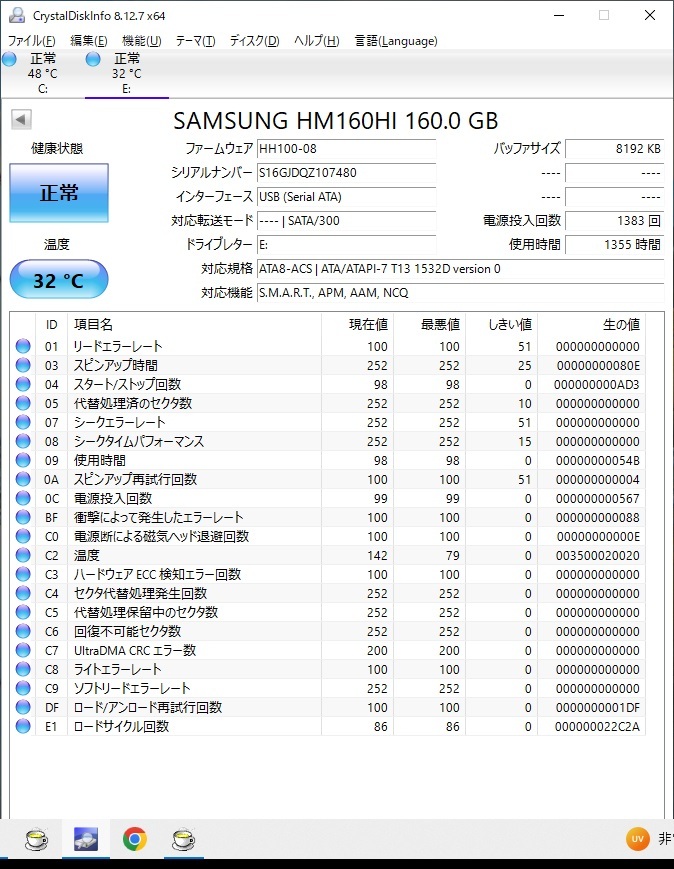Click the status orb for リードエラーレート
Viewport: 674px width, 869px height.
coord(23,346)
